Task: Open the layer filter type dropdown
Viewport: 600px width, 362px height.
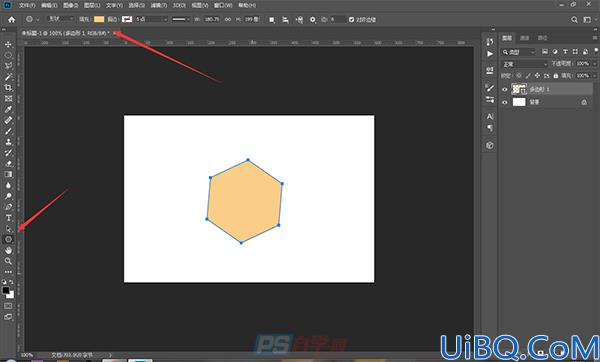Action: coord(519,52)
